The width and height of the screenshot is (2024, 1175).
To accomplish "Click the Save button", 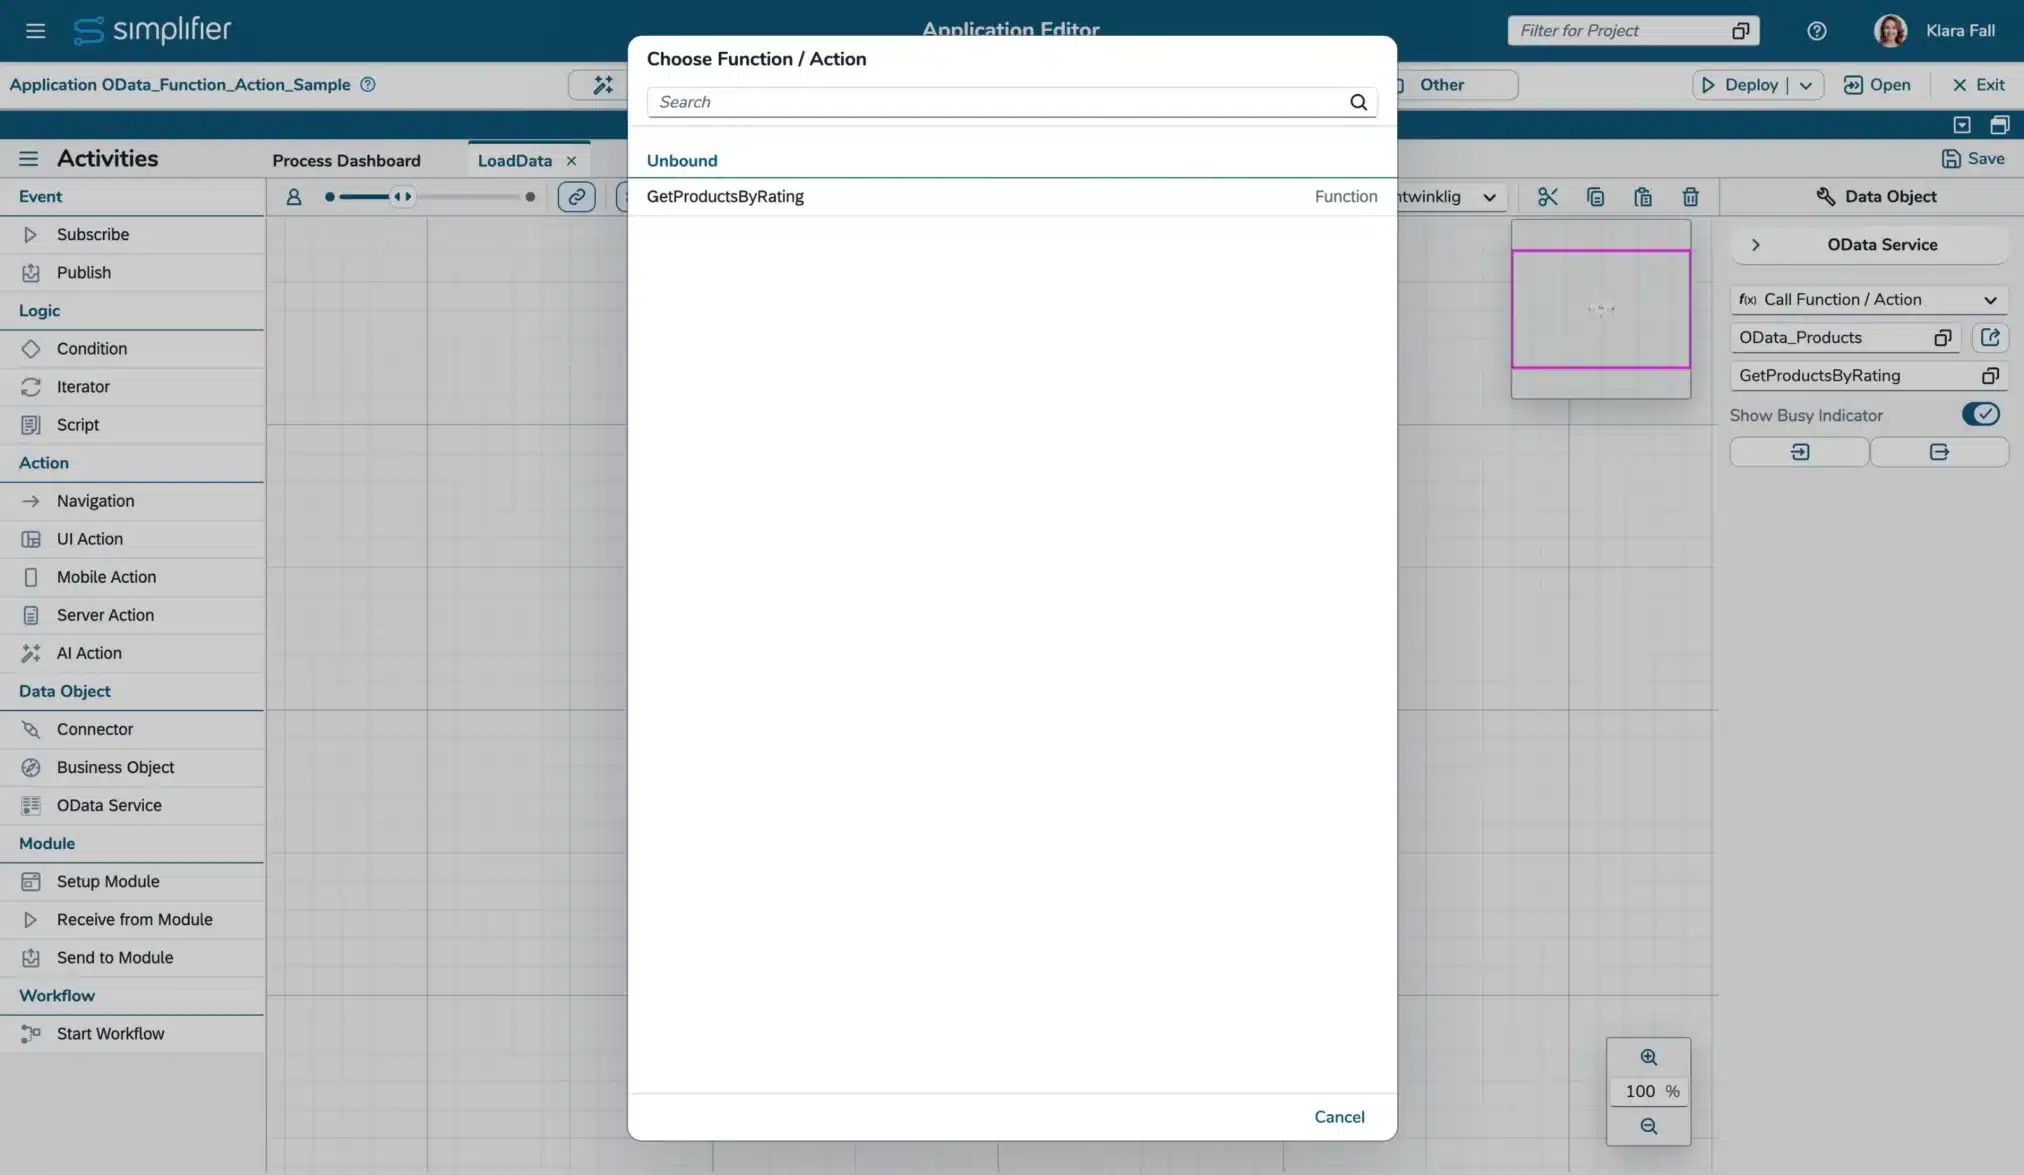I will pos(1972,159).
